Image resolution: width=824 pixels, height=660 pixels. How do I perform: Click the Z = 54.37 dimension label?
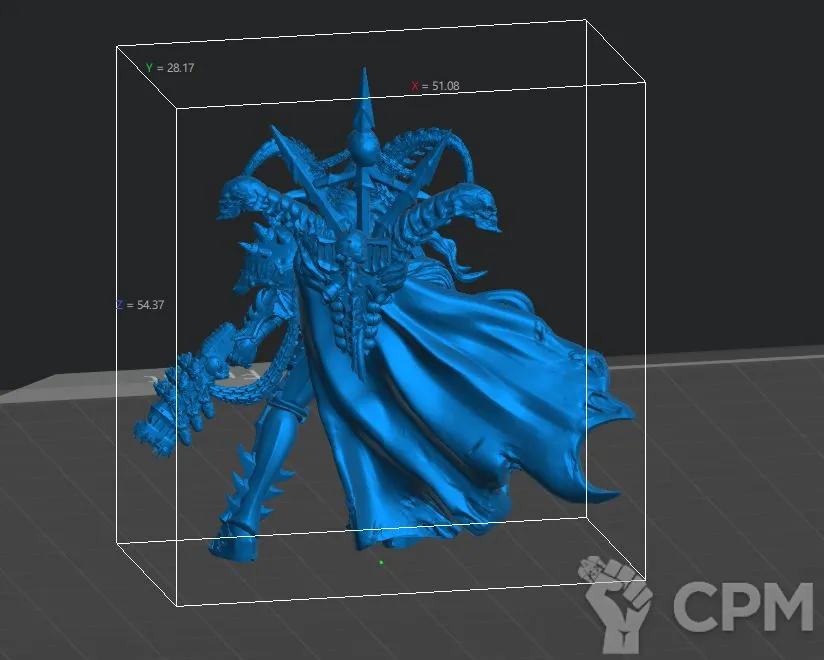pos(140,305)
